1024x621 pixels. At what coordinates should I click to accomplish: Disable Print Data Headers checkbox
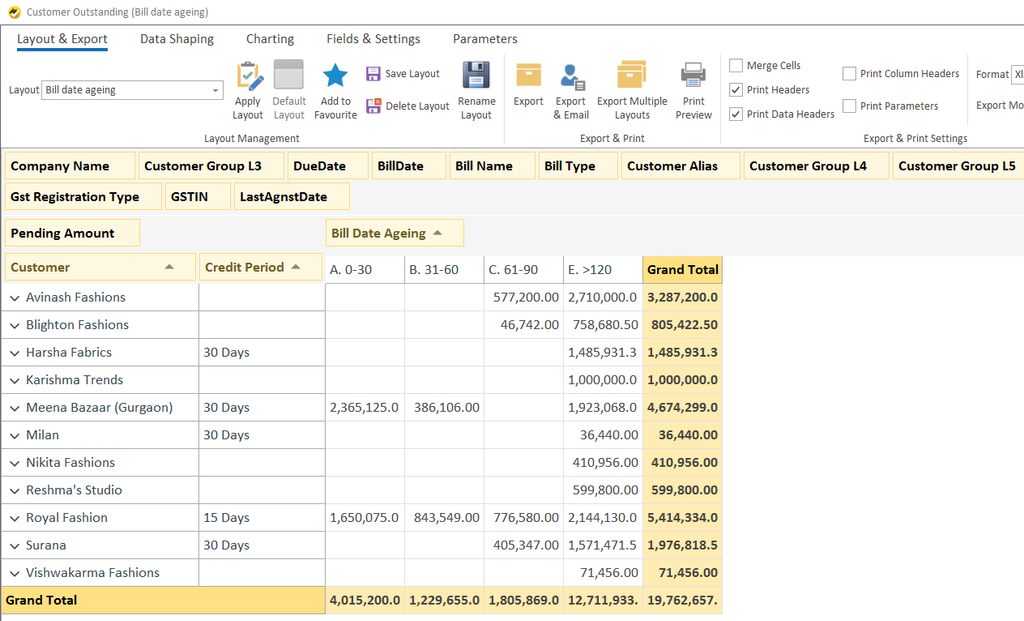tap(736, 114)
